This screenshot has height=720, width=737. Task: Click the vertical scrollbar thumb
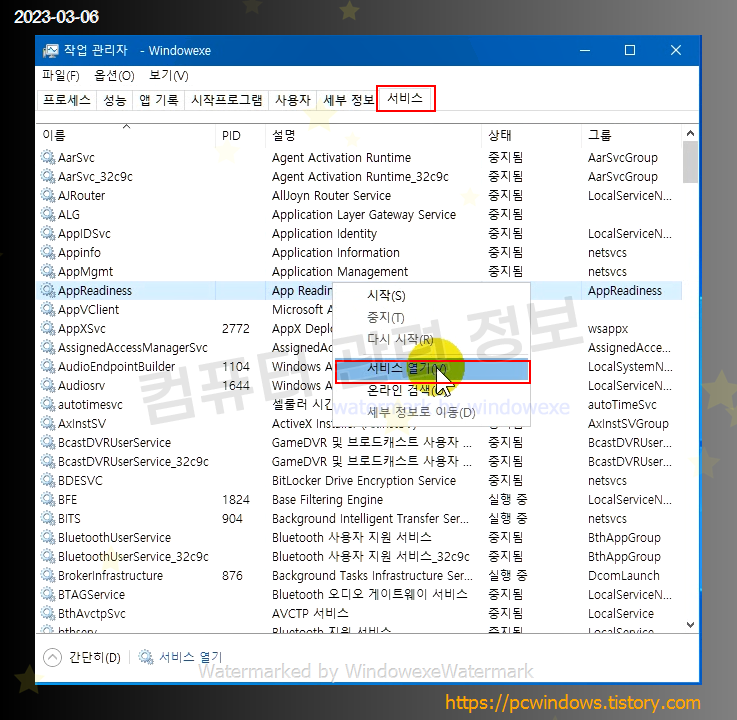(690, 162)
